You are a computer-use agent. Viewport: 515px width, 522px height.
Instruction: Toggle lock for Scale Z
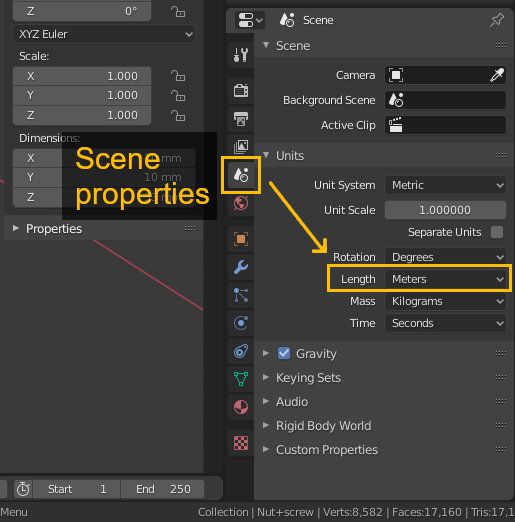pos(178,116)
